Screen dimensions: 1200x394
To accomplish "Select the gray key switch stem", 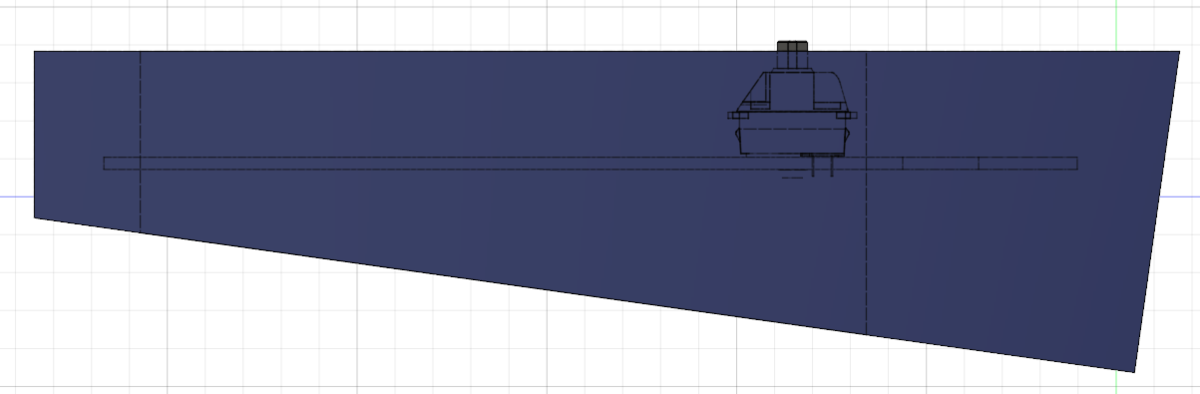I will coord(792,56).
